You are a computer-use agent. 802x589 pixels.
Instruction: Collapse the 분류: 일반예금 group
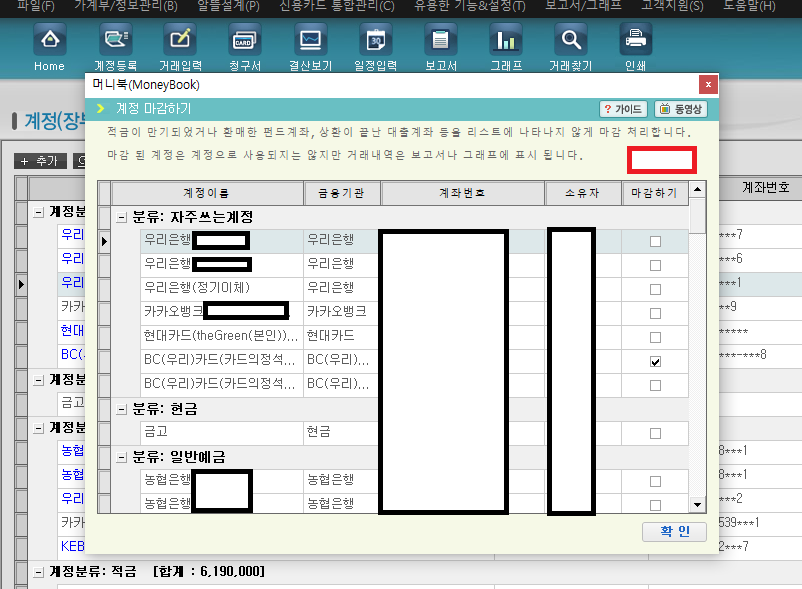(x=121, y=458)
